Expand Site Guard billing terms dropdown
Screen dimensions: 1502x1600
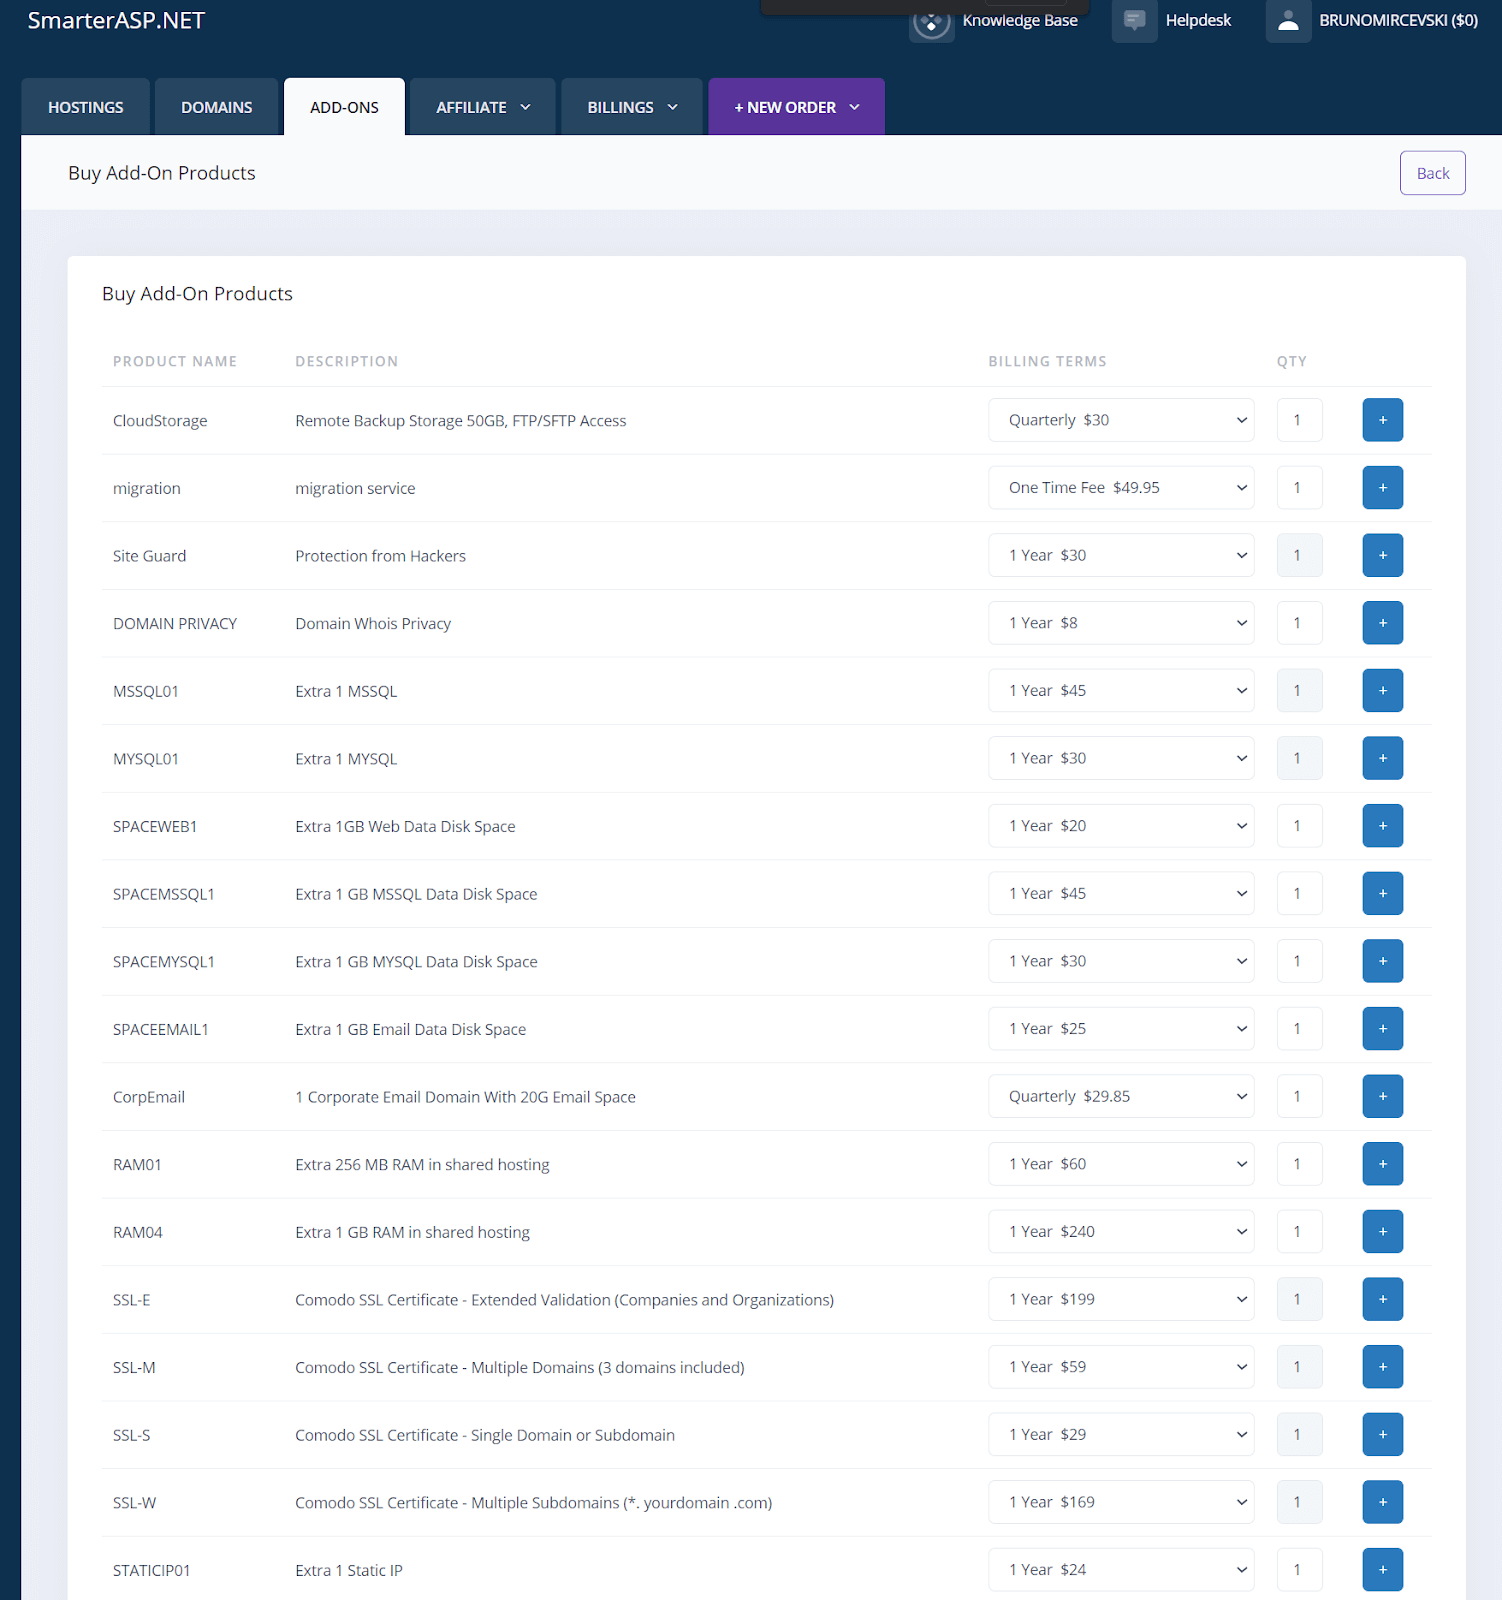pos(1121,555)
